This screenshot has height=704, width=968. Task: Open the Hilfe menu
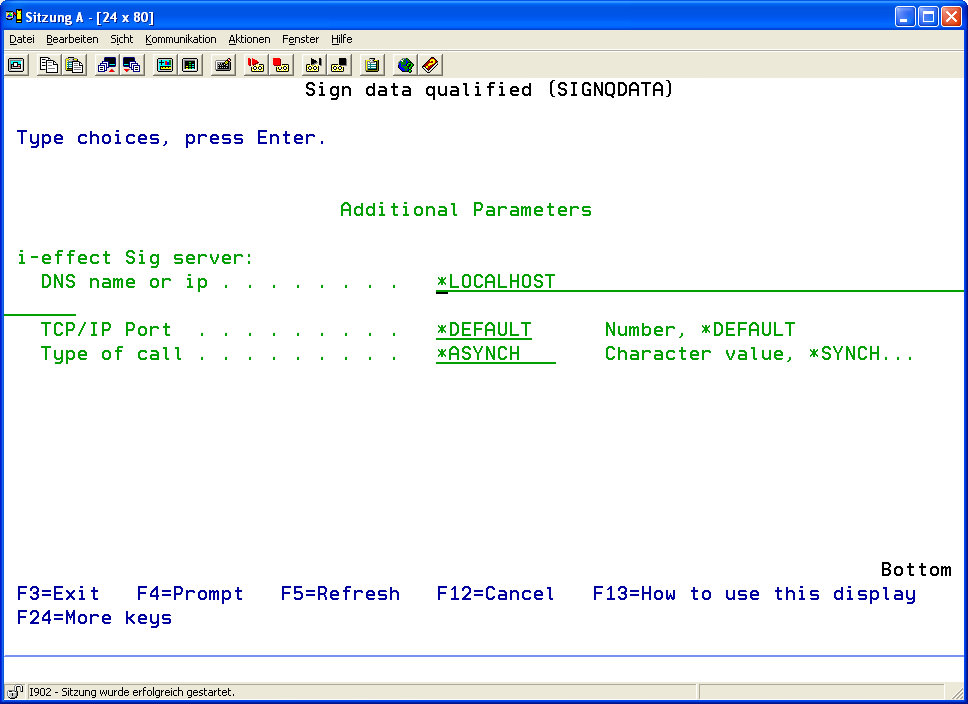(x=341, y=39)
